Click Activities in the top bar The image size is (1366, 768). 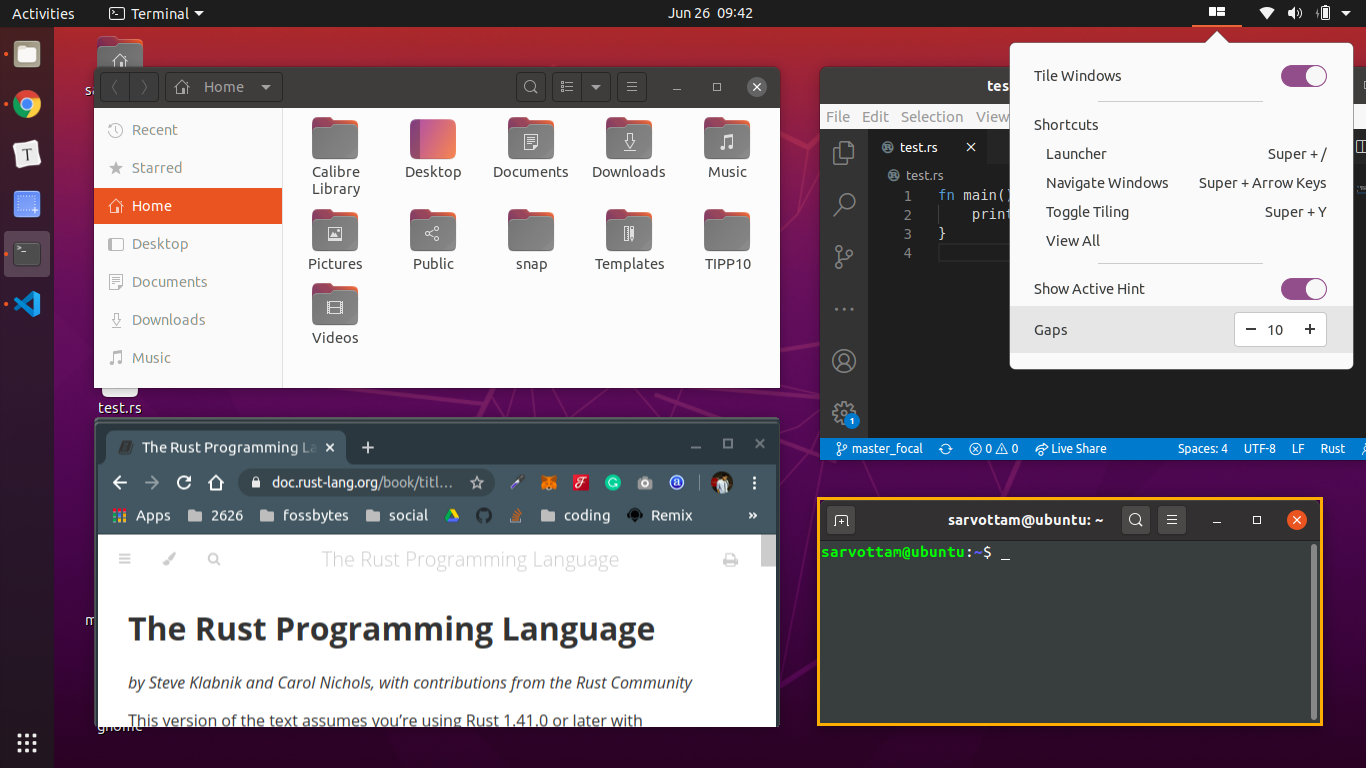(43, 13)
